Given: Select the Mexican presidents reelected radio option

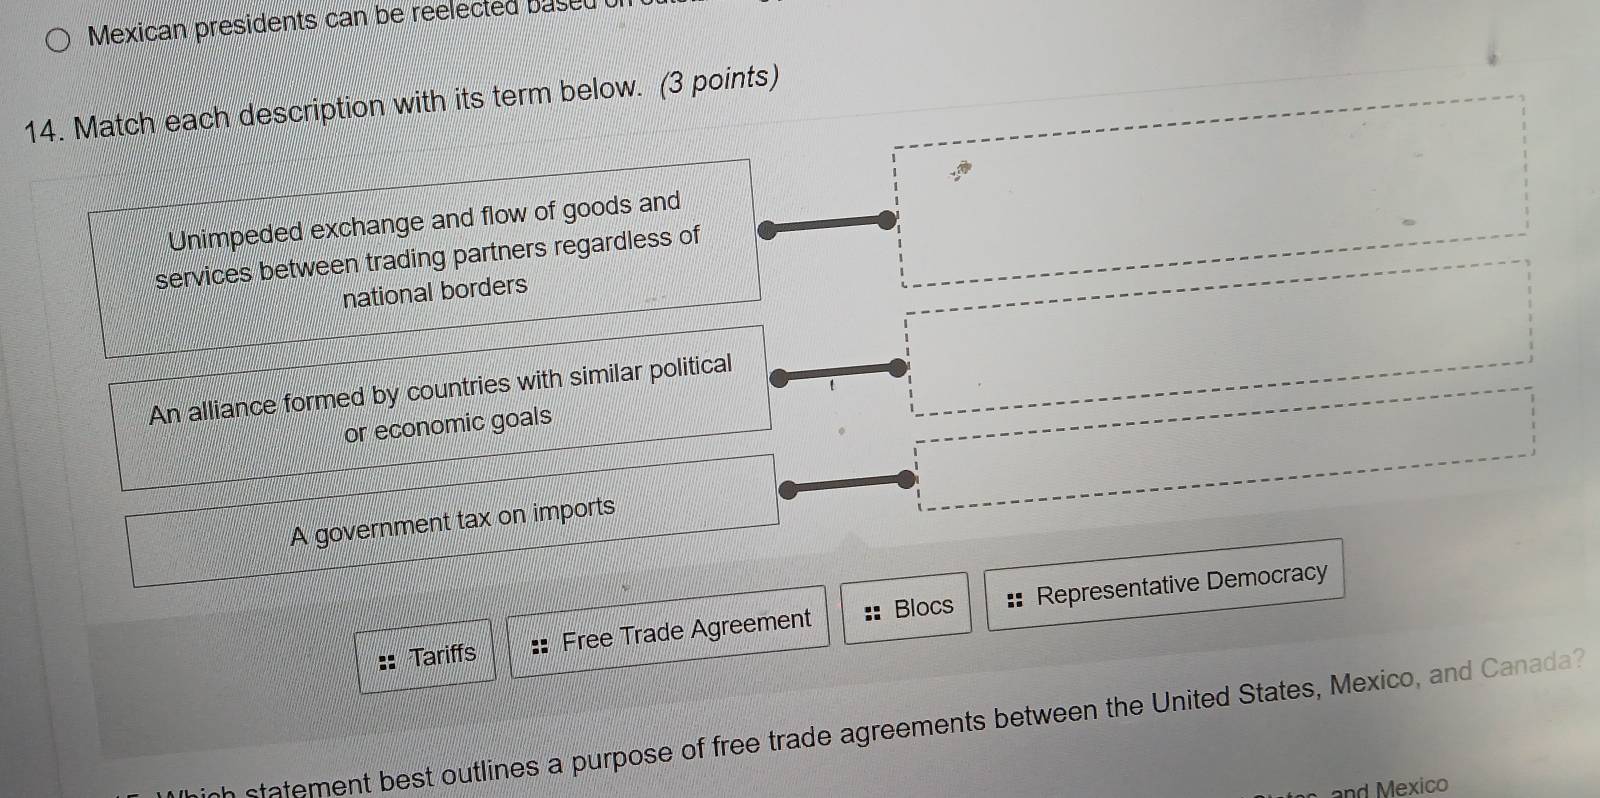Looking at the screenshot, I should point(58,40).
